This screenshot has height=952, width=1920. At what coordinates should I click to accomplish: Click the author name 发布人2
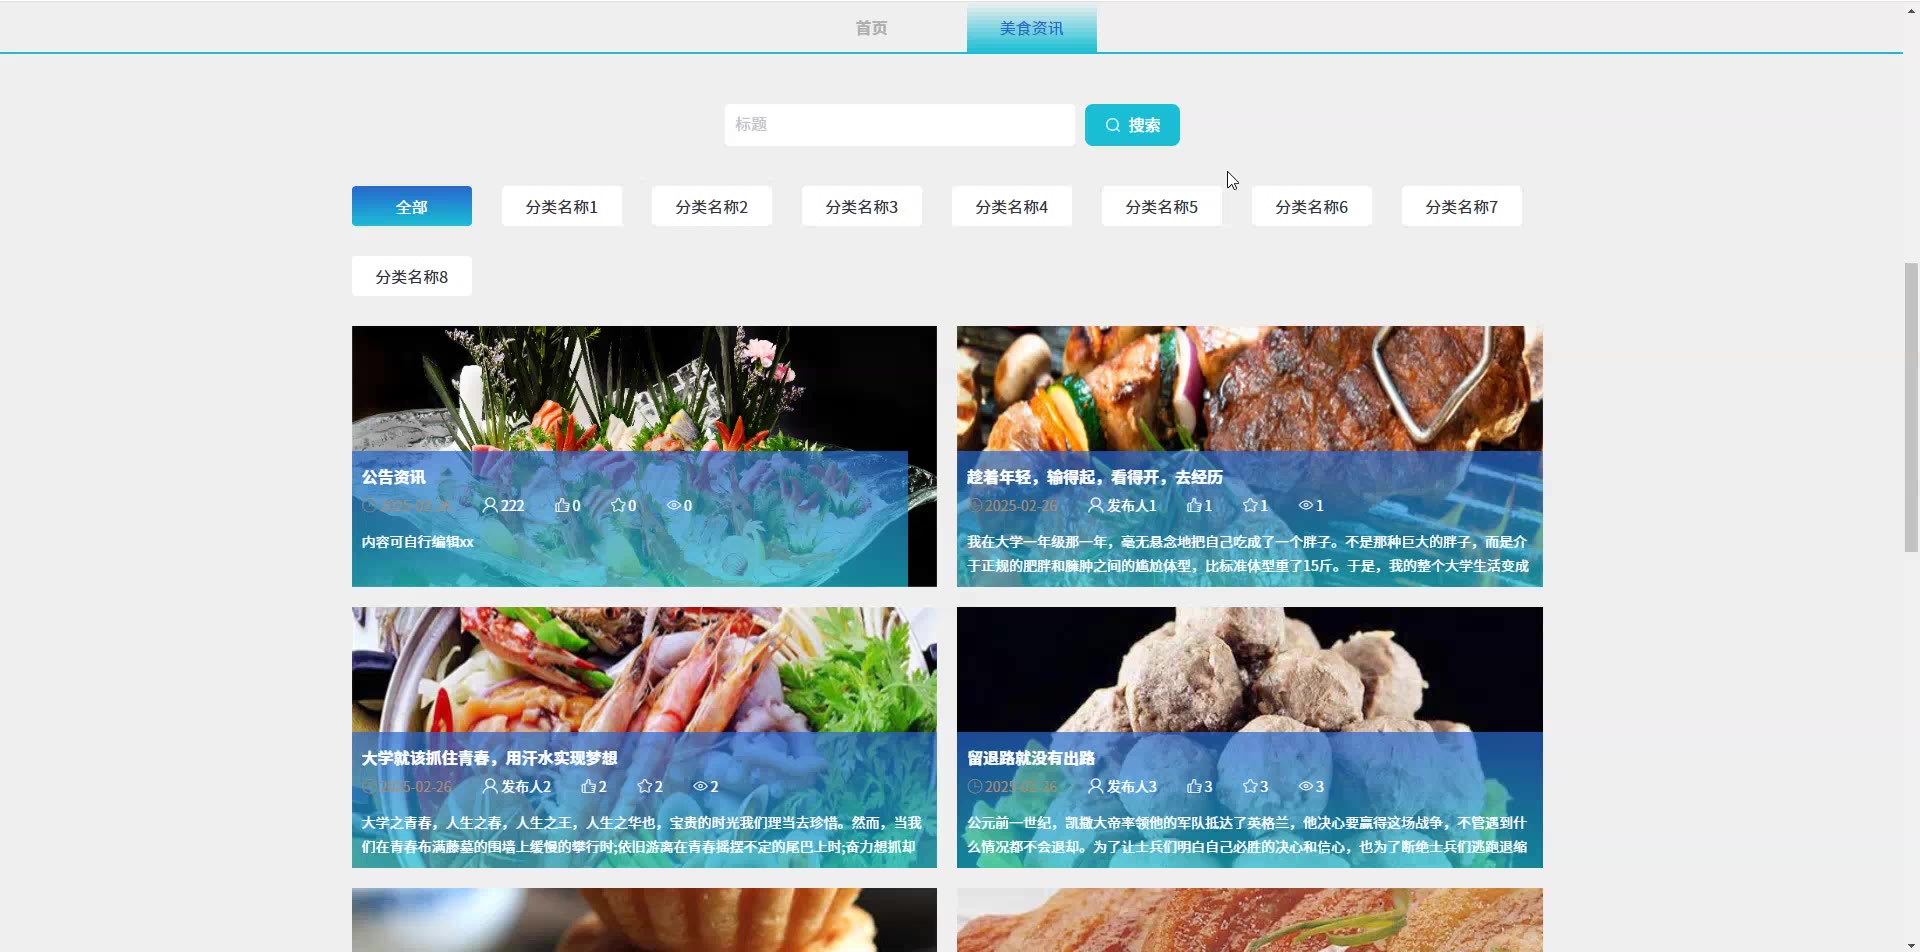pos(526,787)
